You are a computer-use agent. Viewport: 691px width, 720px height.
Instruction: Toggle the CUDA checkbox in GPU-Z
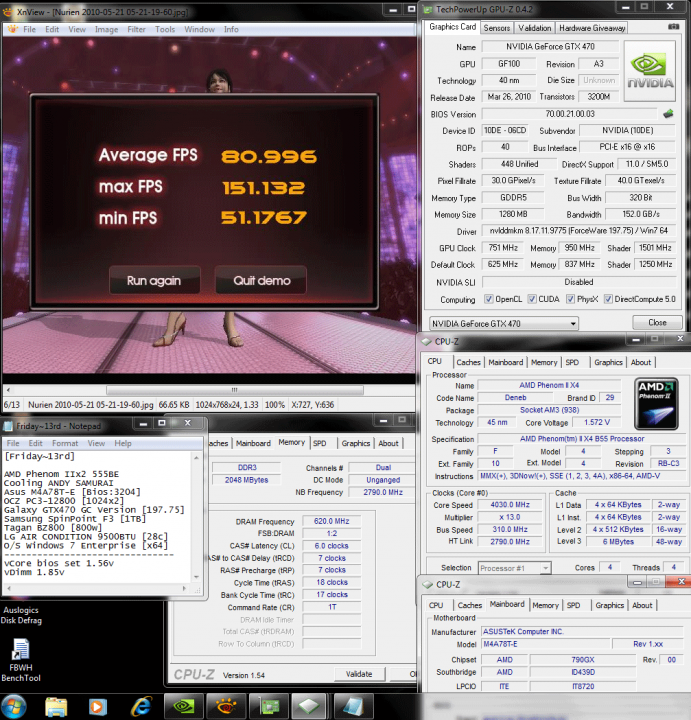(x=532, y=299)
